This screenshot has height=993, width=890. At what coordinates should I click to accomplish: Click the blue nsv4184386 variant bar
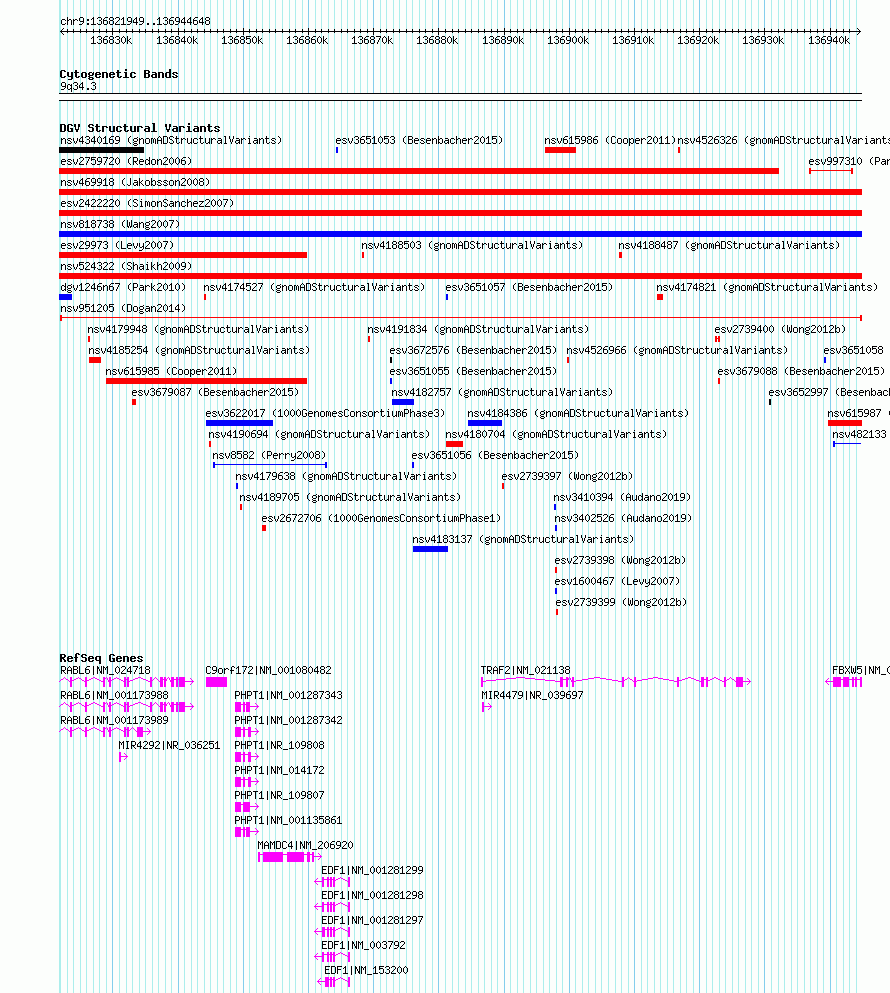point(485,423)
